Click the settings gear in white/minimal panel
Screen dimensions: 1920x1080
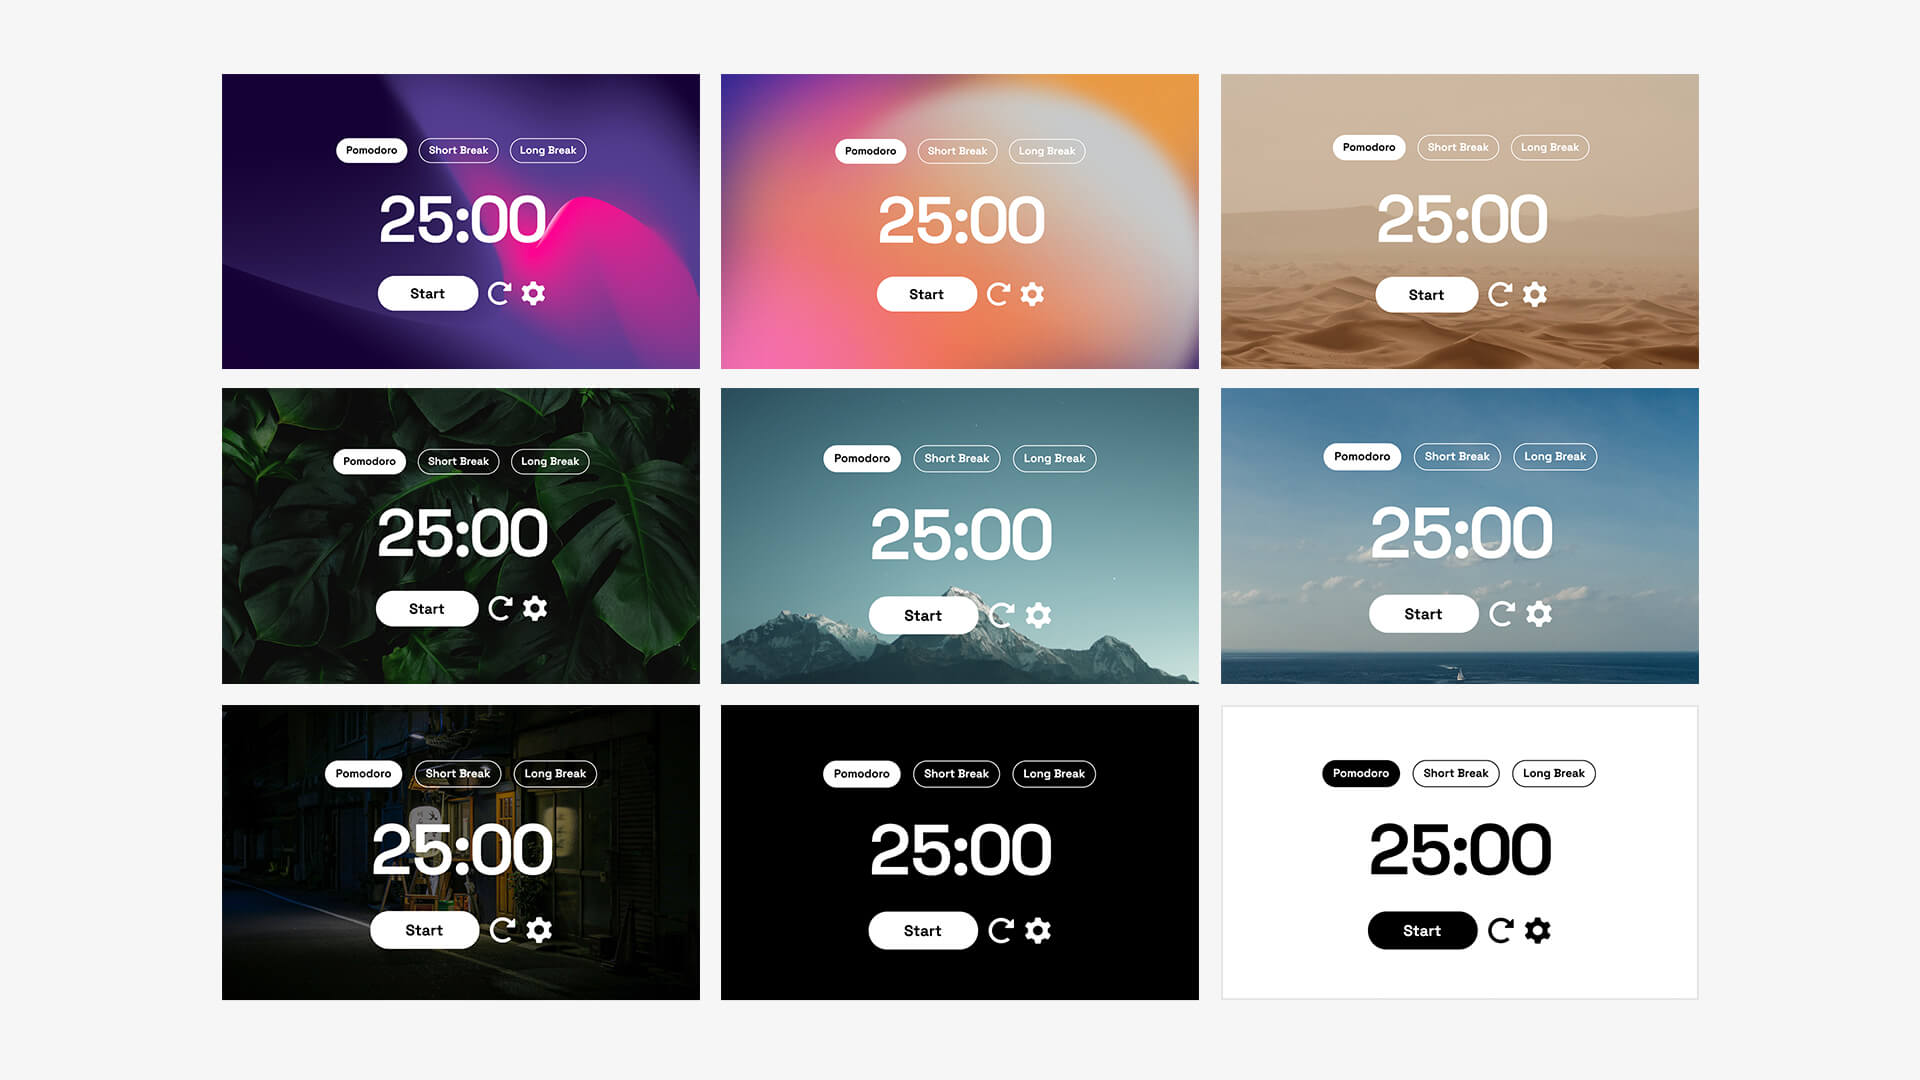tap(1539, 928)
